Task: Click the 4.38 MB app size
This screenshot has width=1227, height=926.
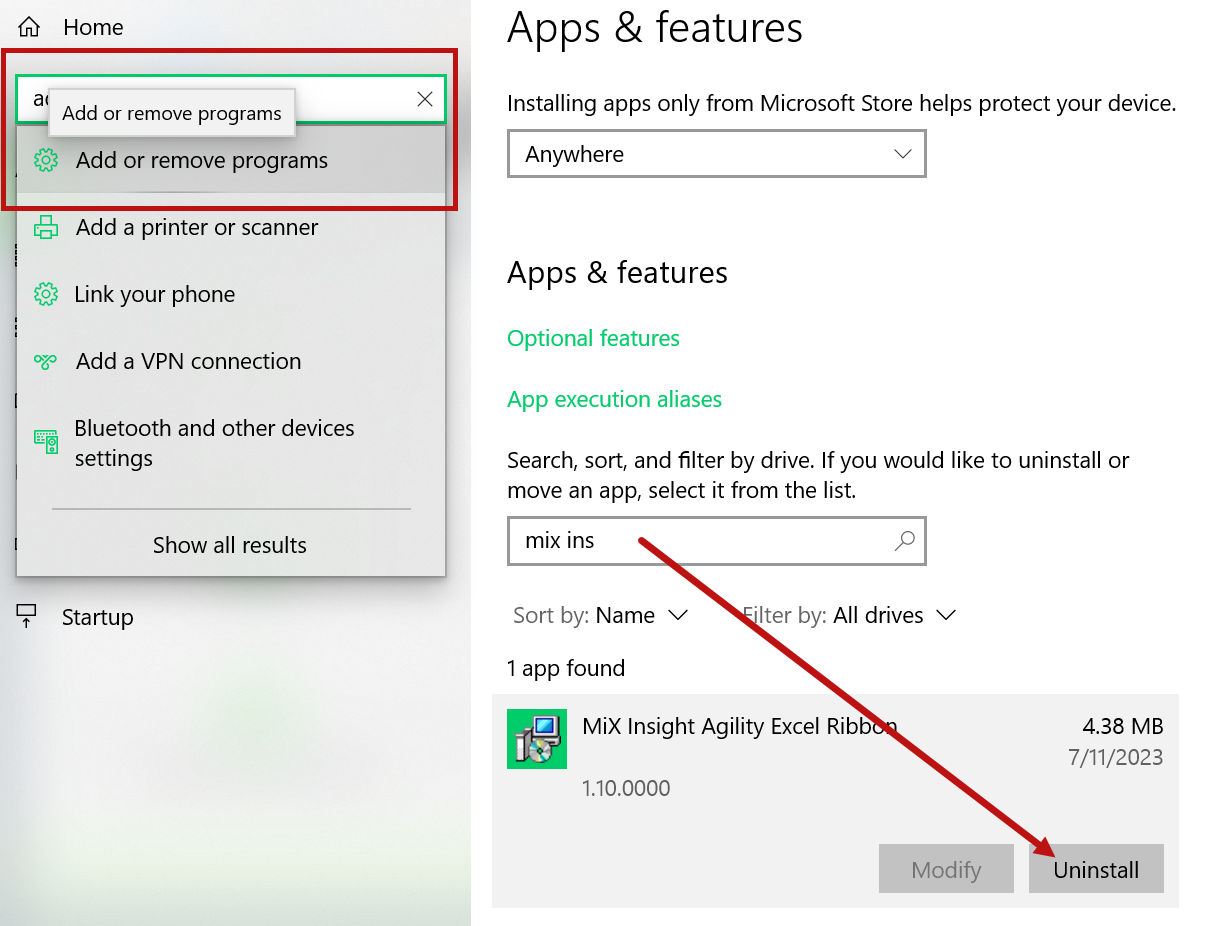Action: point(1123,726)
